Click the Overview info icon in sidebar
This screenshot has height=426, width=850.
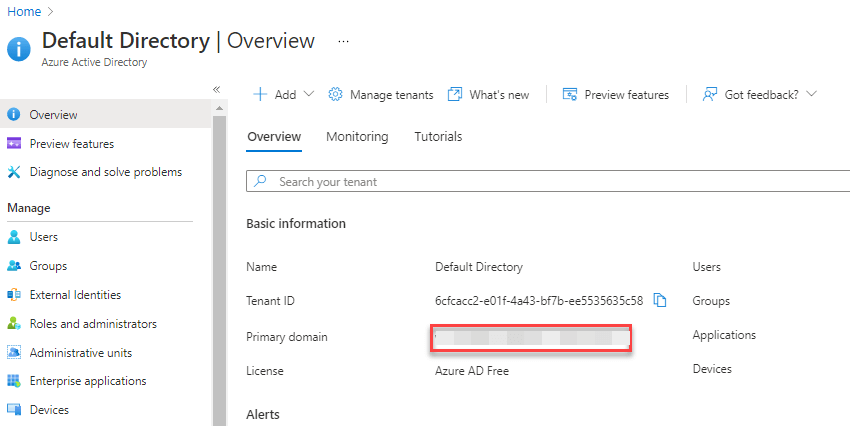click(x=14, y=114)
